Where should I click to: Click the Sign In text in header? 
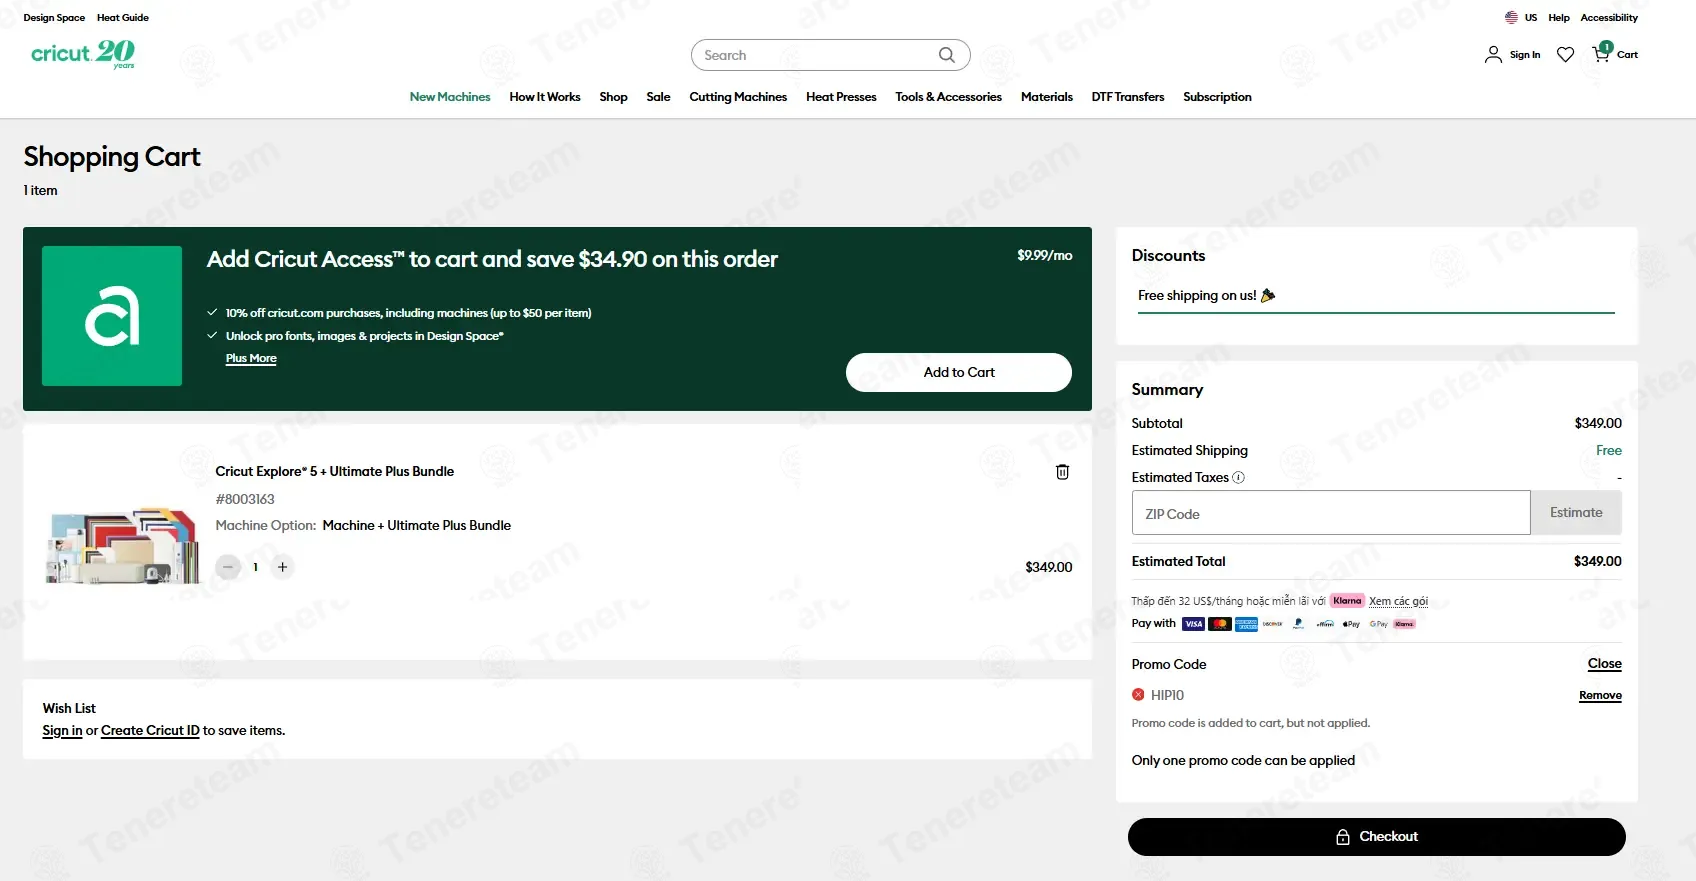1525,55
